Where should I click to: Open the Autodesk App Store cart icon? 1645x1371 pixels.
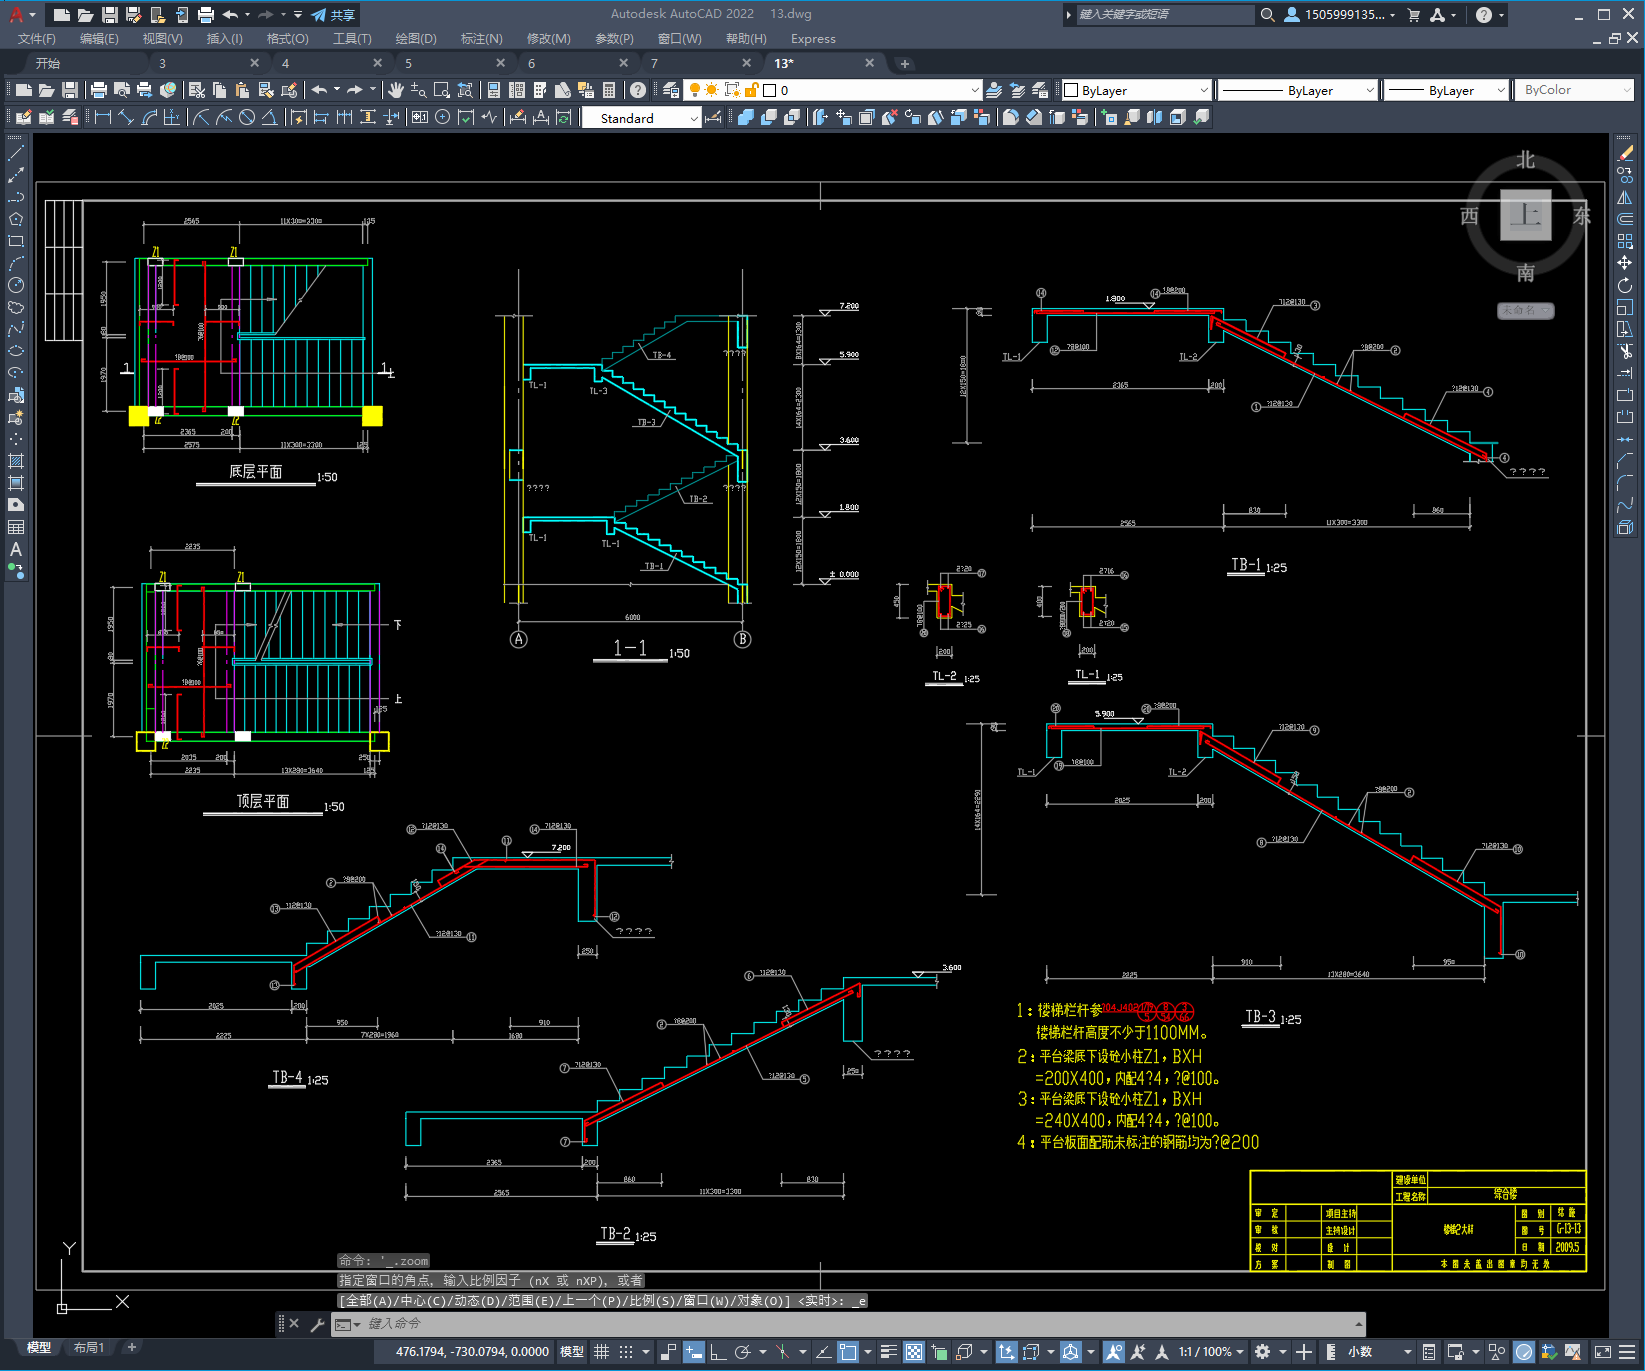pyautogui.click(x=1414, y=15)
